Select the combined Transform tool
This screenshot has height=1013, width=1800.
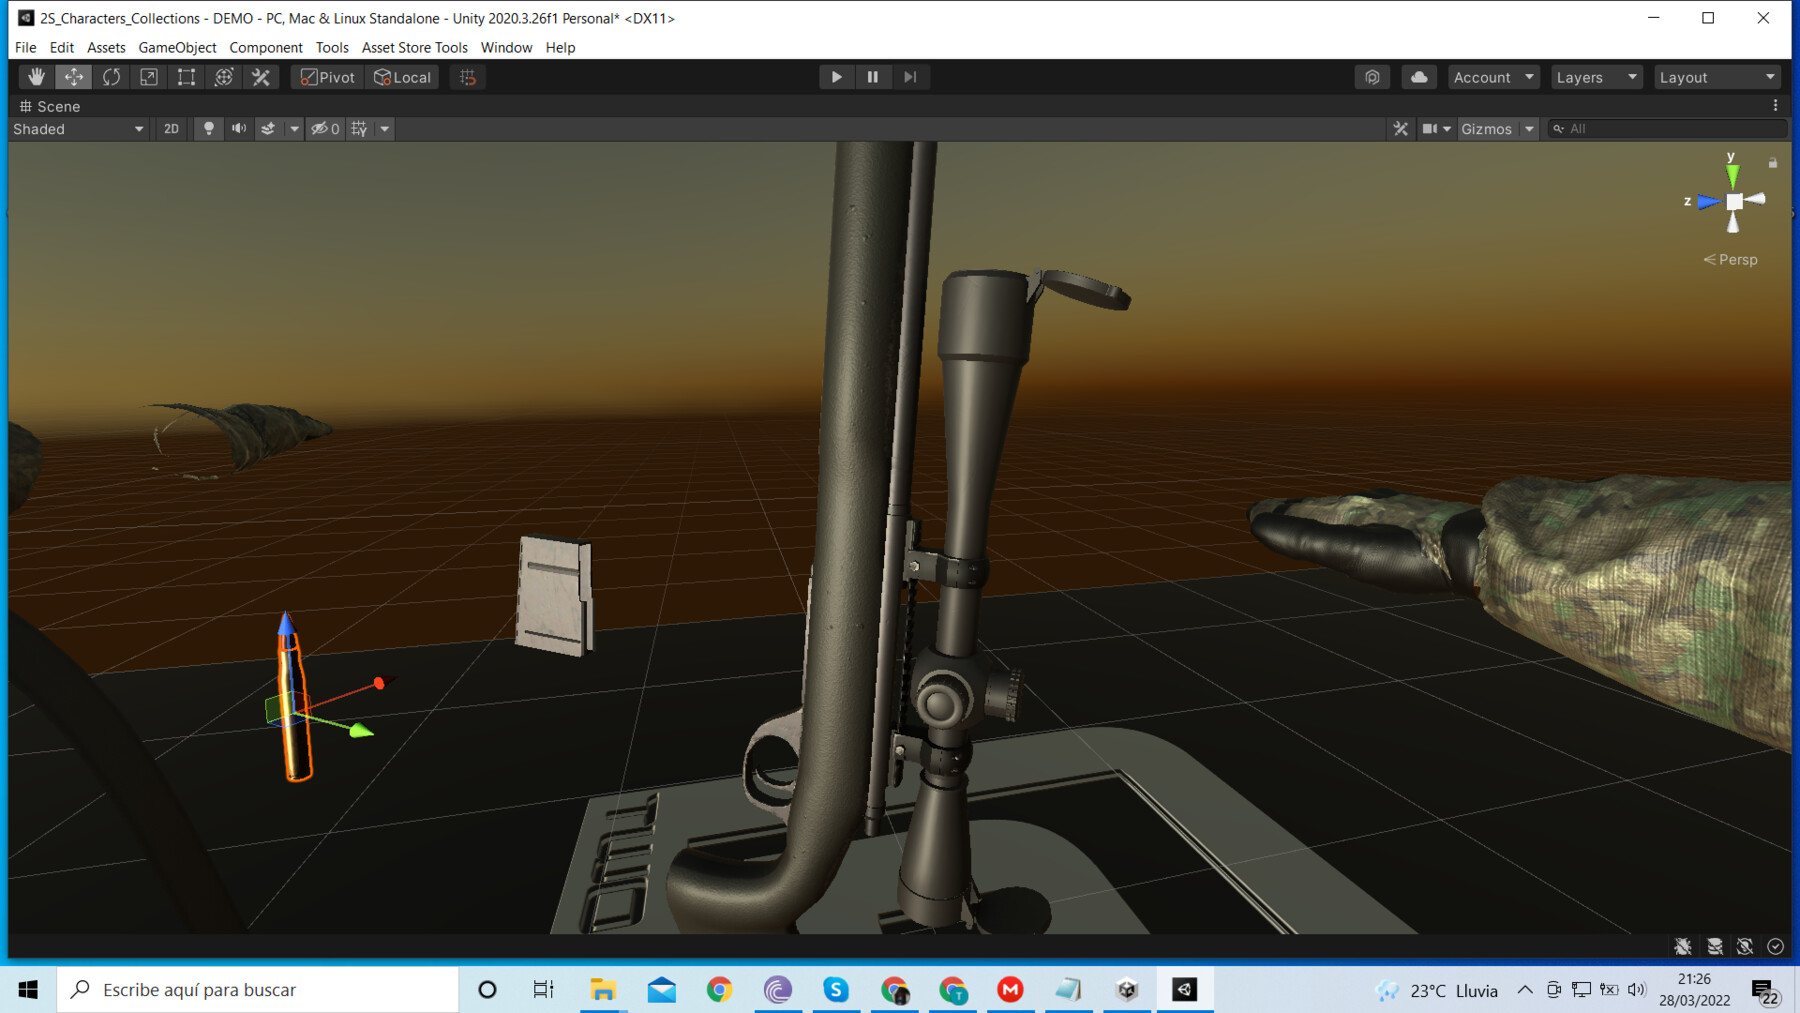point(224,77)
